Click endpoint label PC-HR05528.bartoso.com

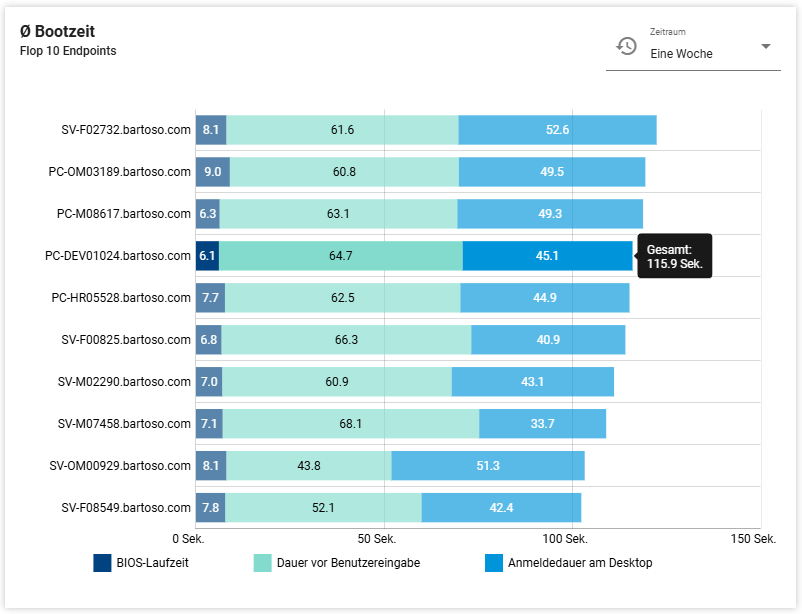tap(121, 298)
